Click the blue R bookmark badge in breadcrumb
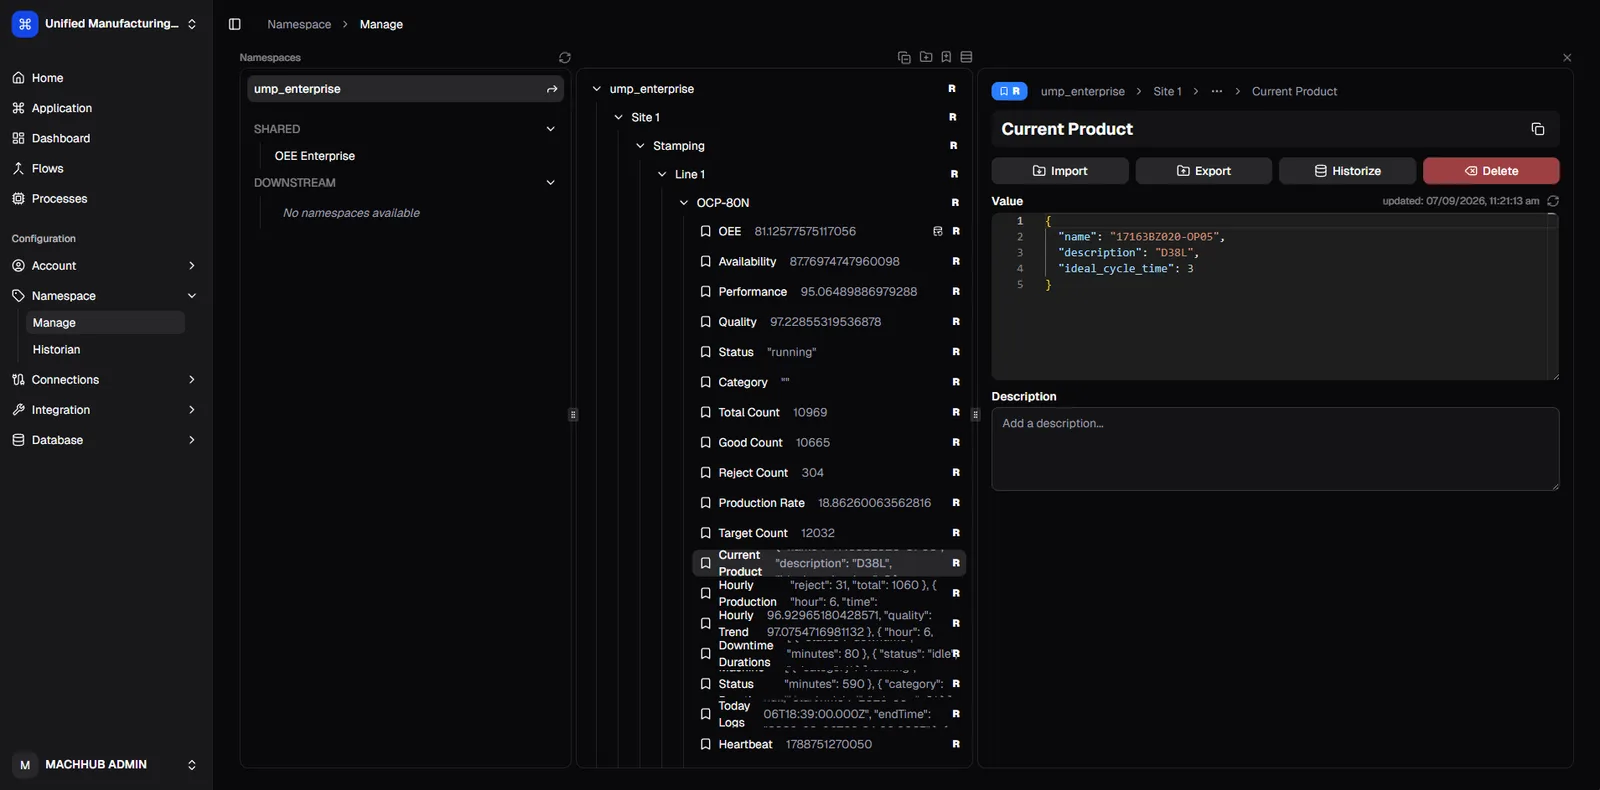1600x790 pixels. 1010,91
